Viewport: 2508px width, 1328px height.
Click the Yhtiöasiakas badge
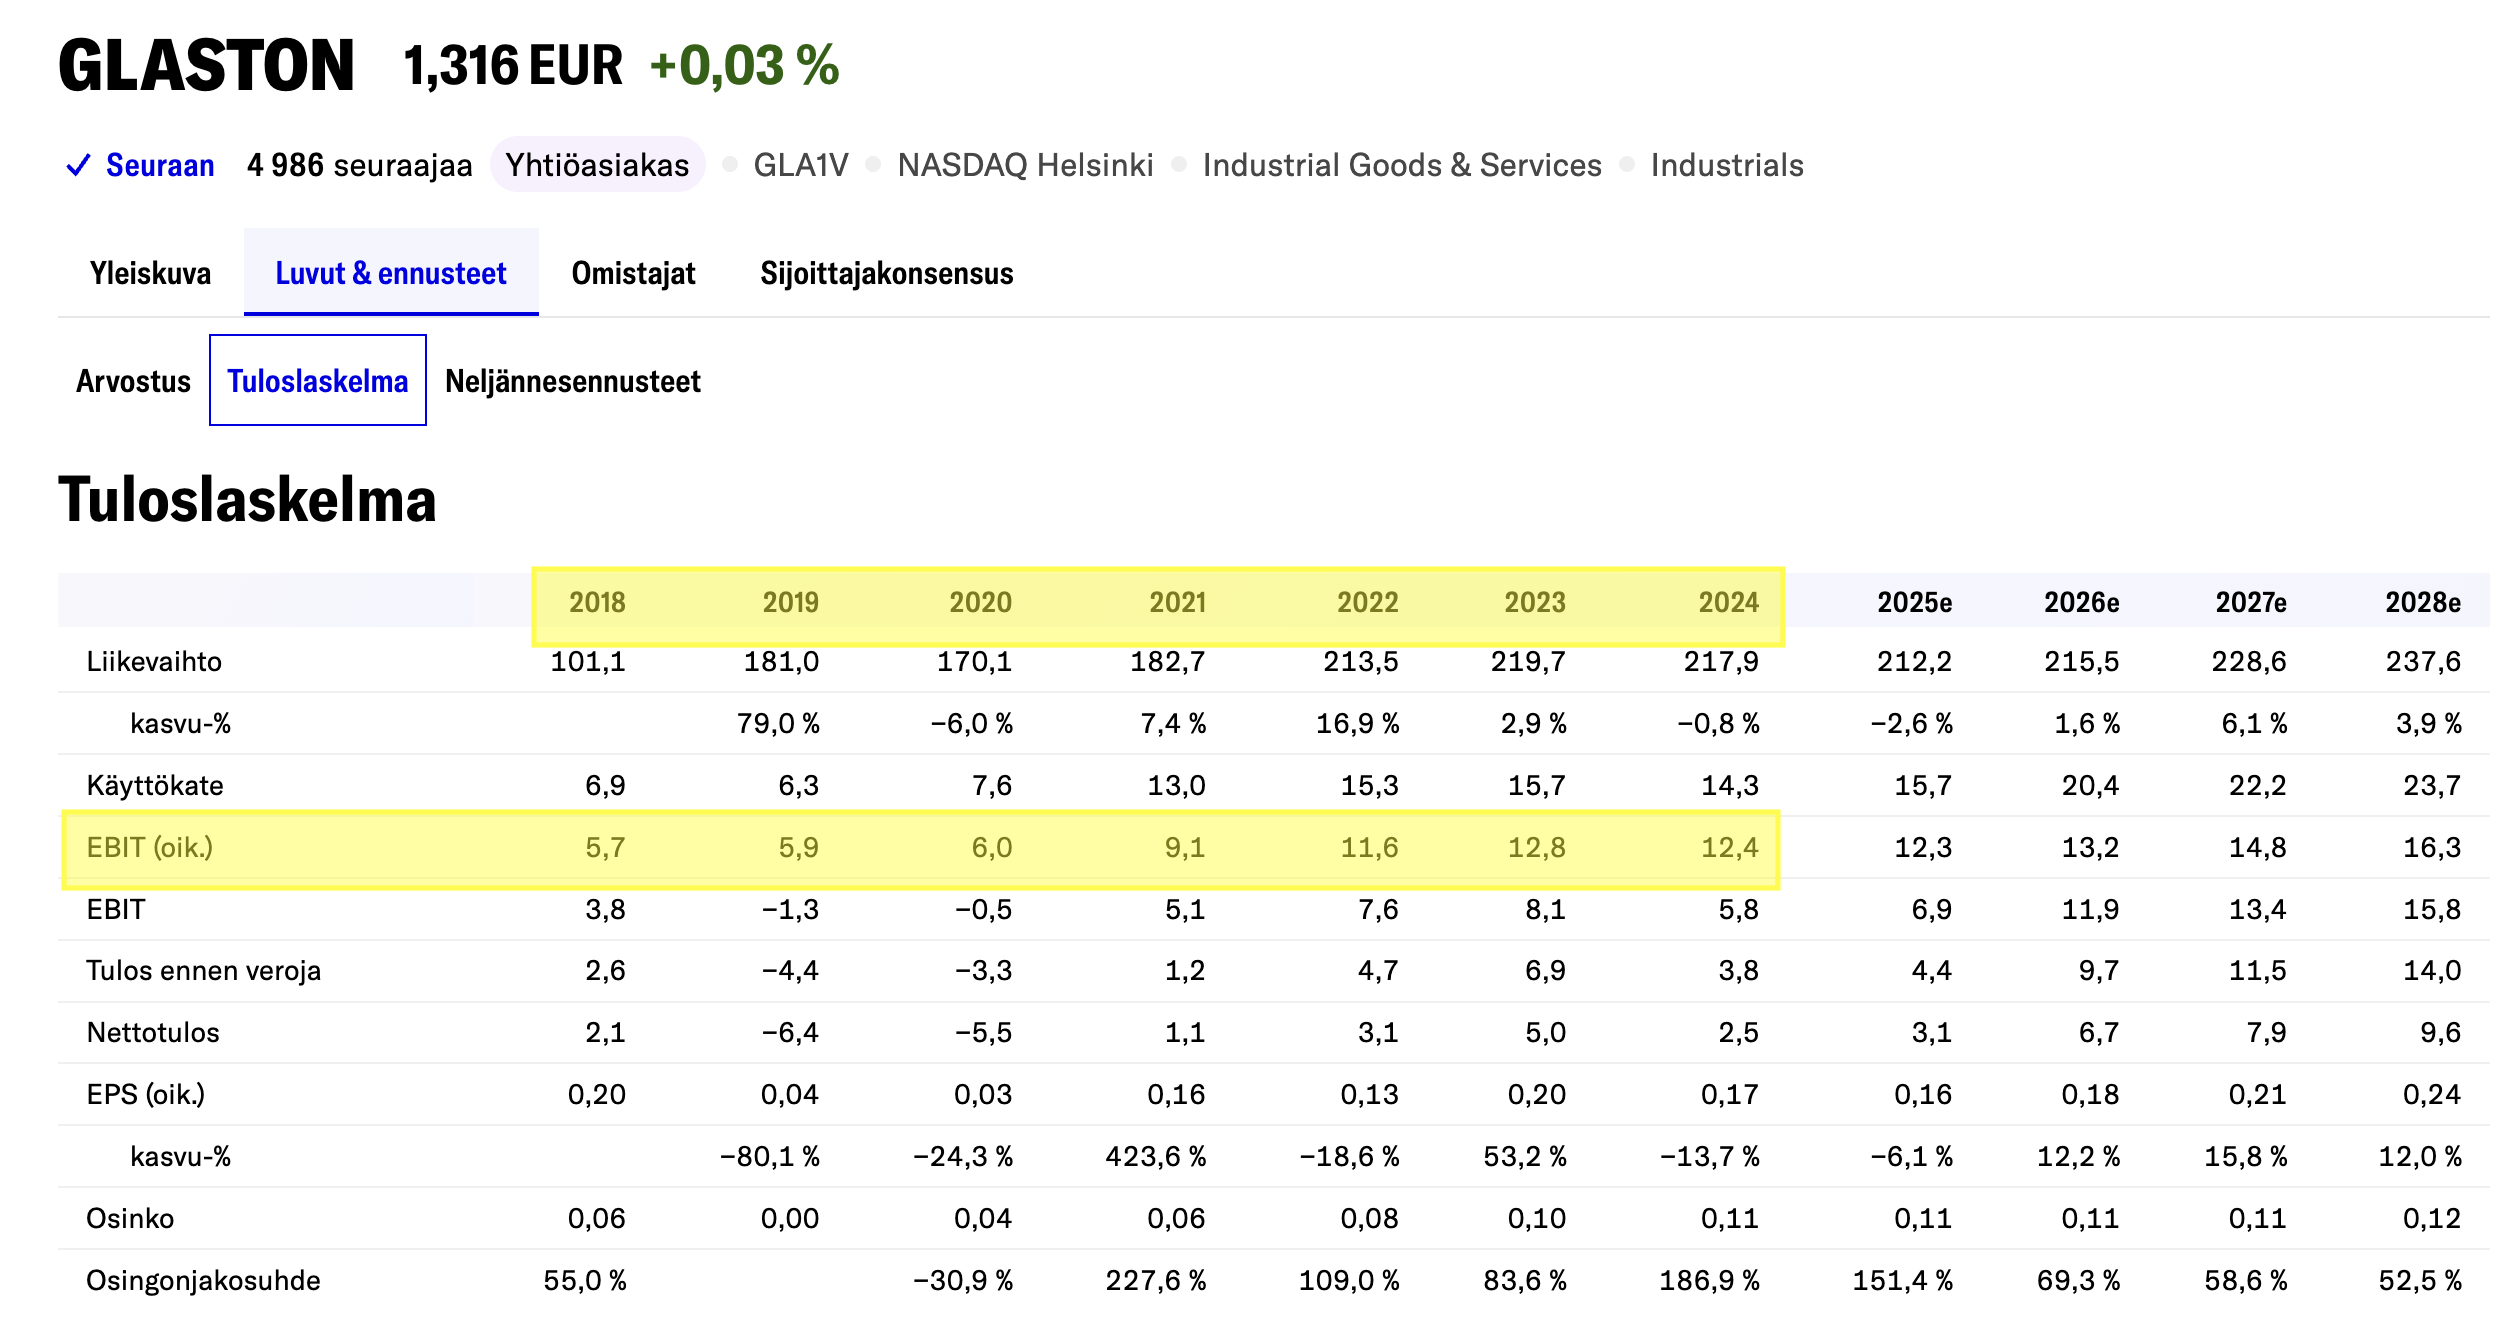597,165
